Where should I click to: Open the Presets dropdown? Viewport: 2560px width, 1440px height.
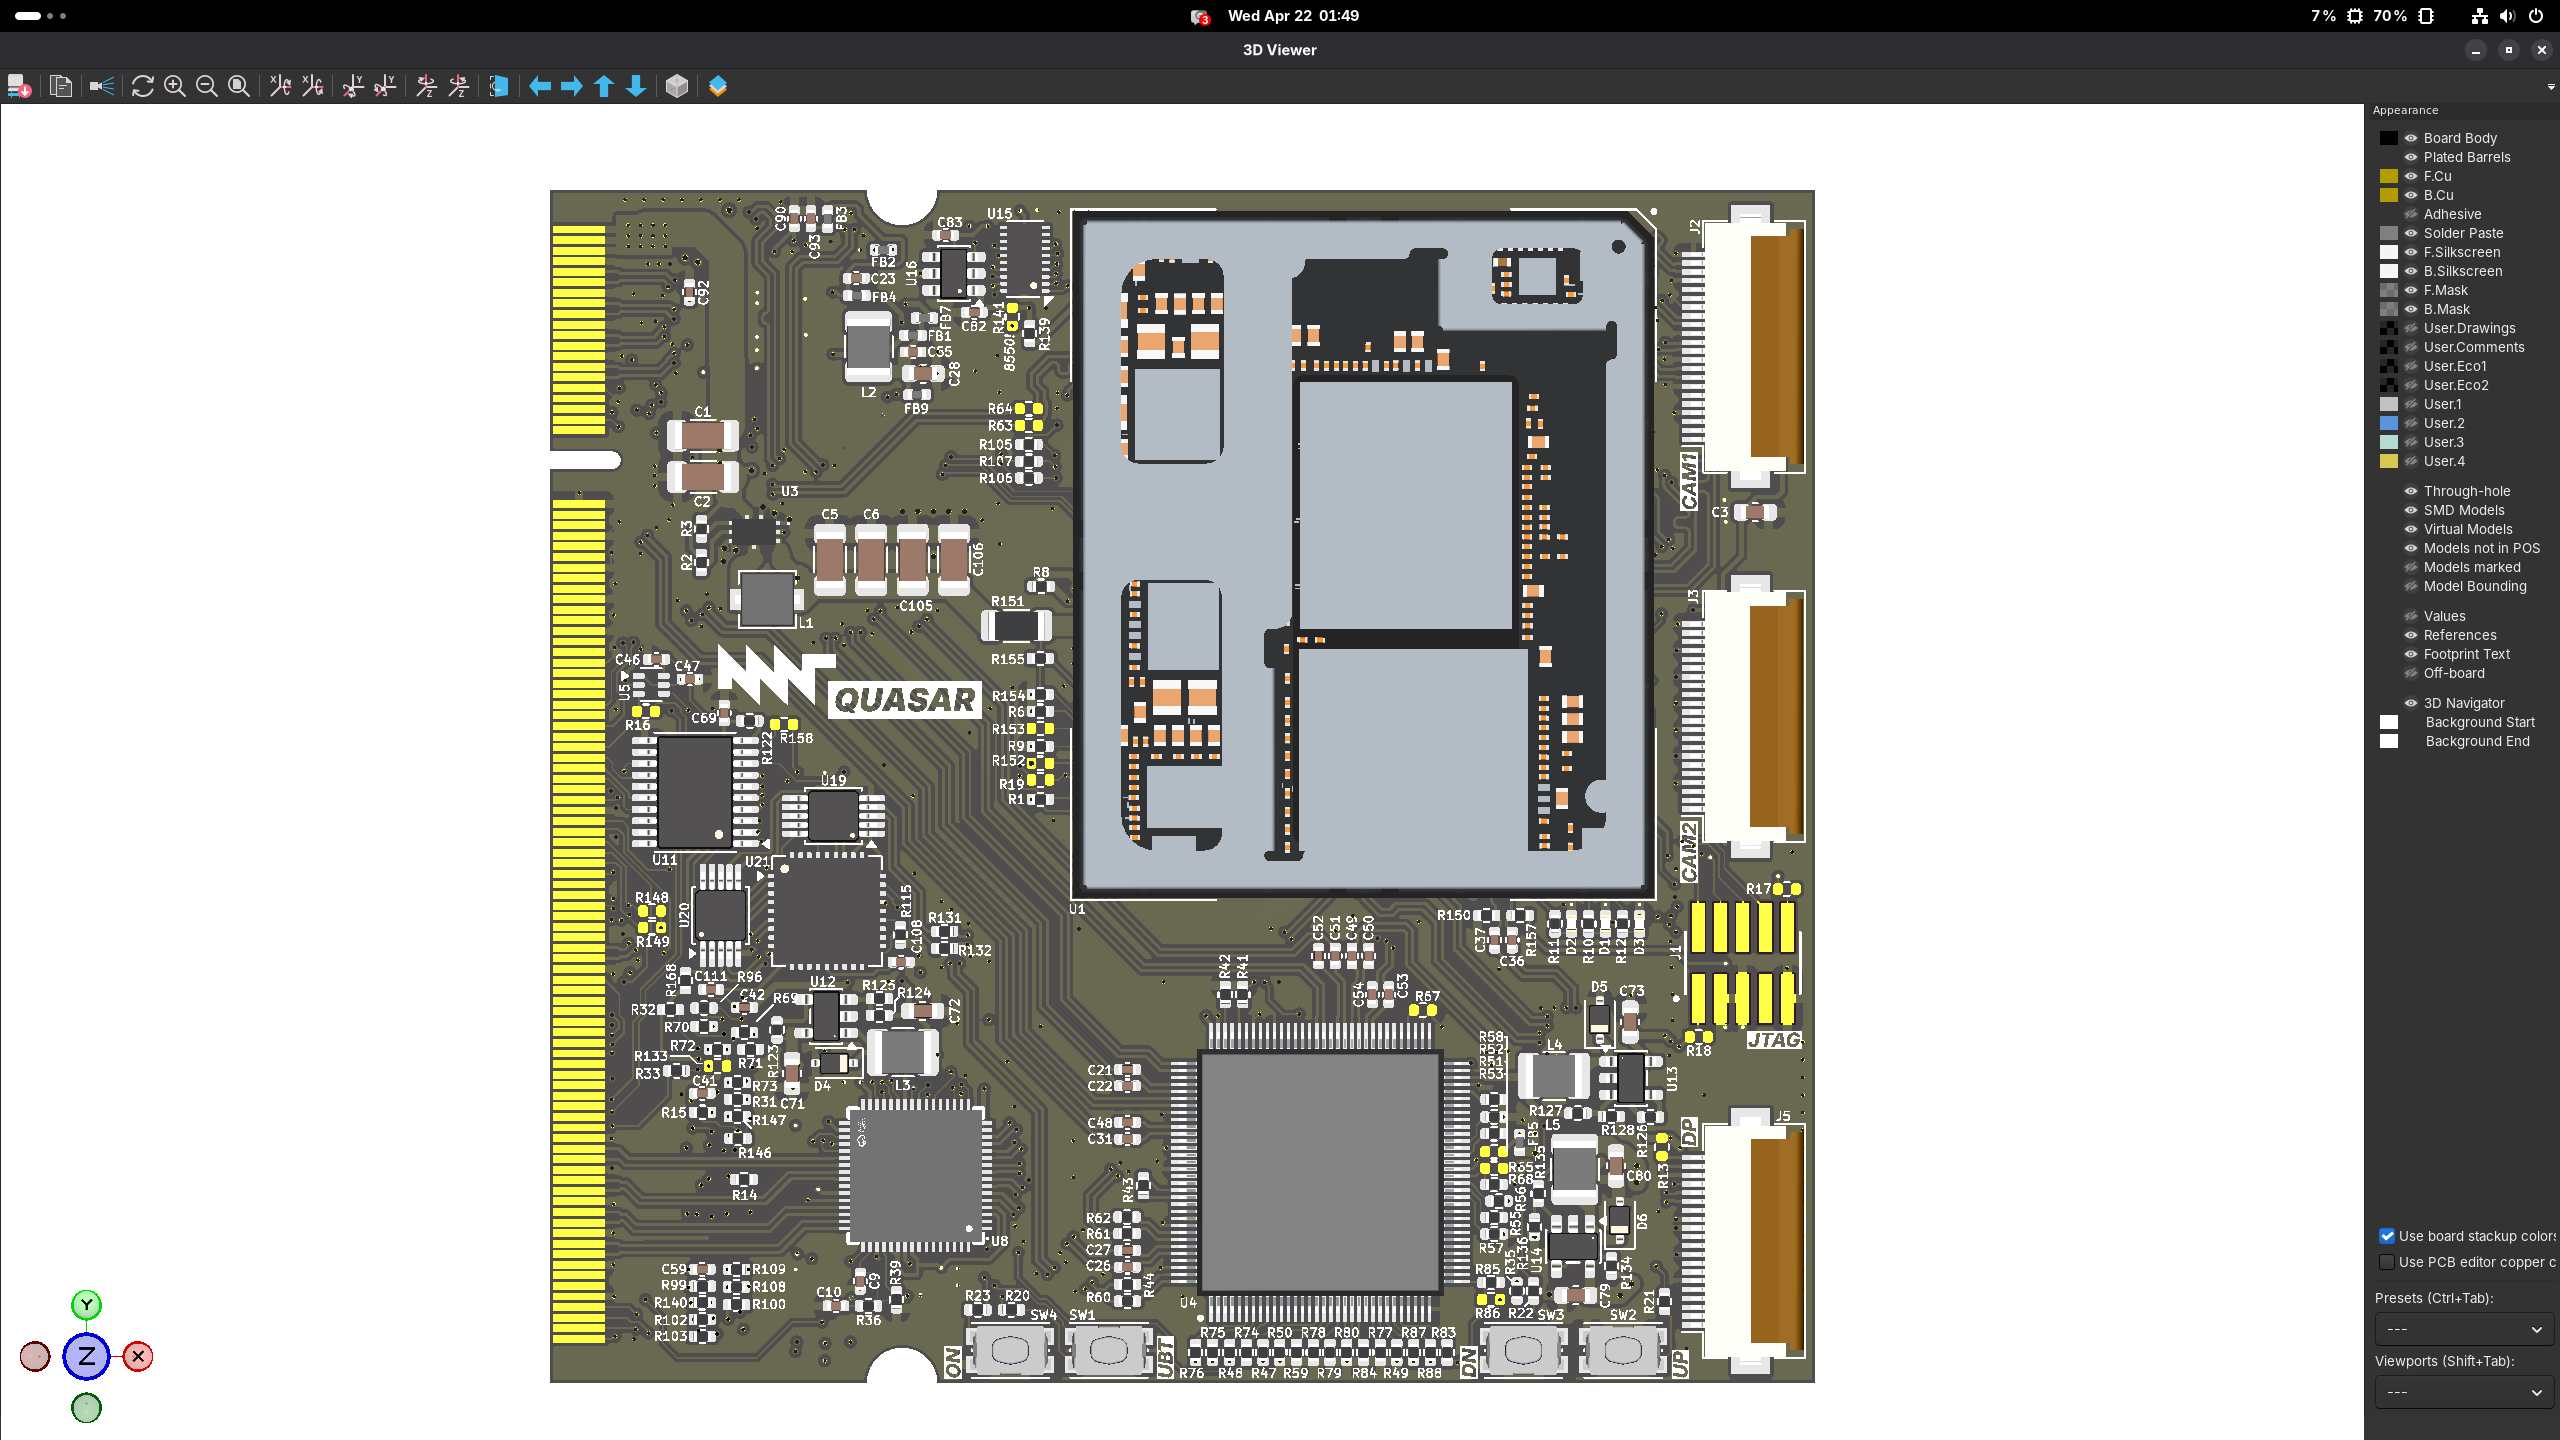pyautogui.click(x=2464, y=1329)
